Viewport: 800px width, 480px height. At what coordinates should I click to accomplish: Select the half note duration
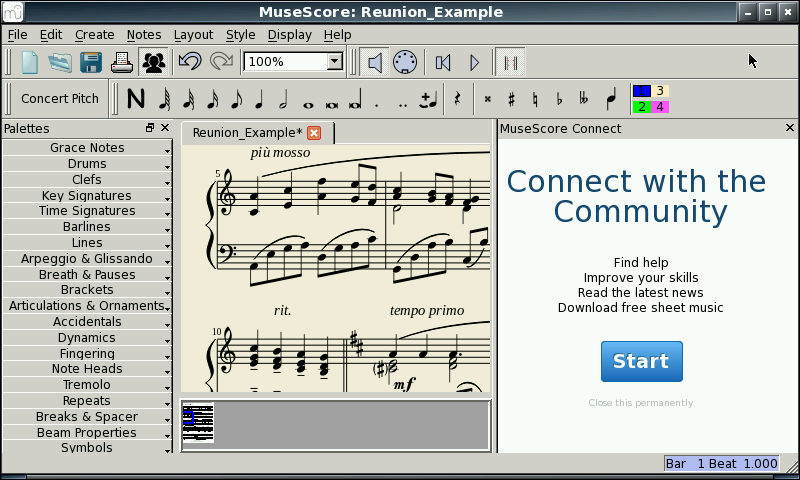point(284,98)
